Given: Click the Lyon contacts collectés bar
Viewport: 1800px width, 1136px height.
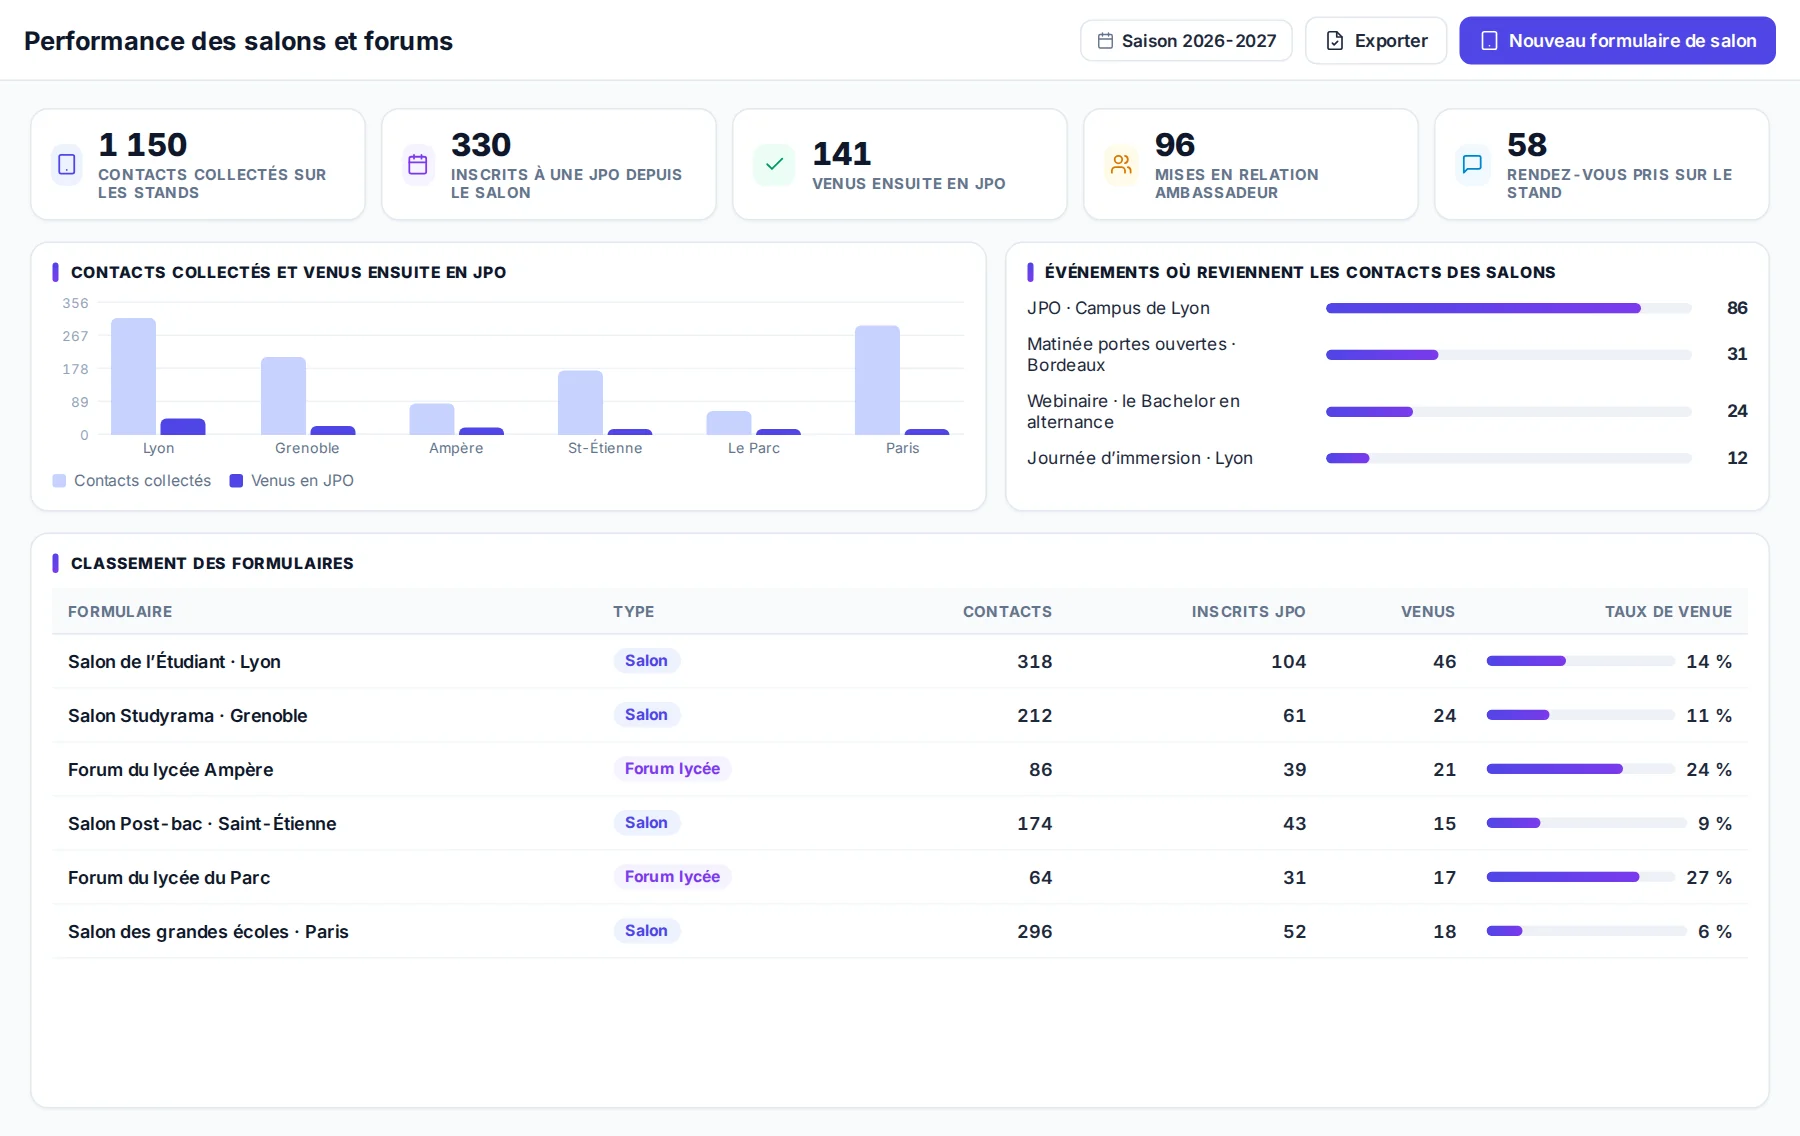Looking at the screenshot, I should pyautogui.click(x=133, y=377).
